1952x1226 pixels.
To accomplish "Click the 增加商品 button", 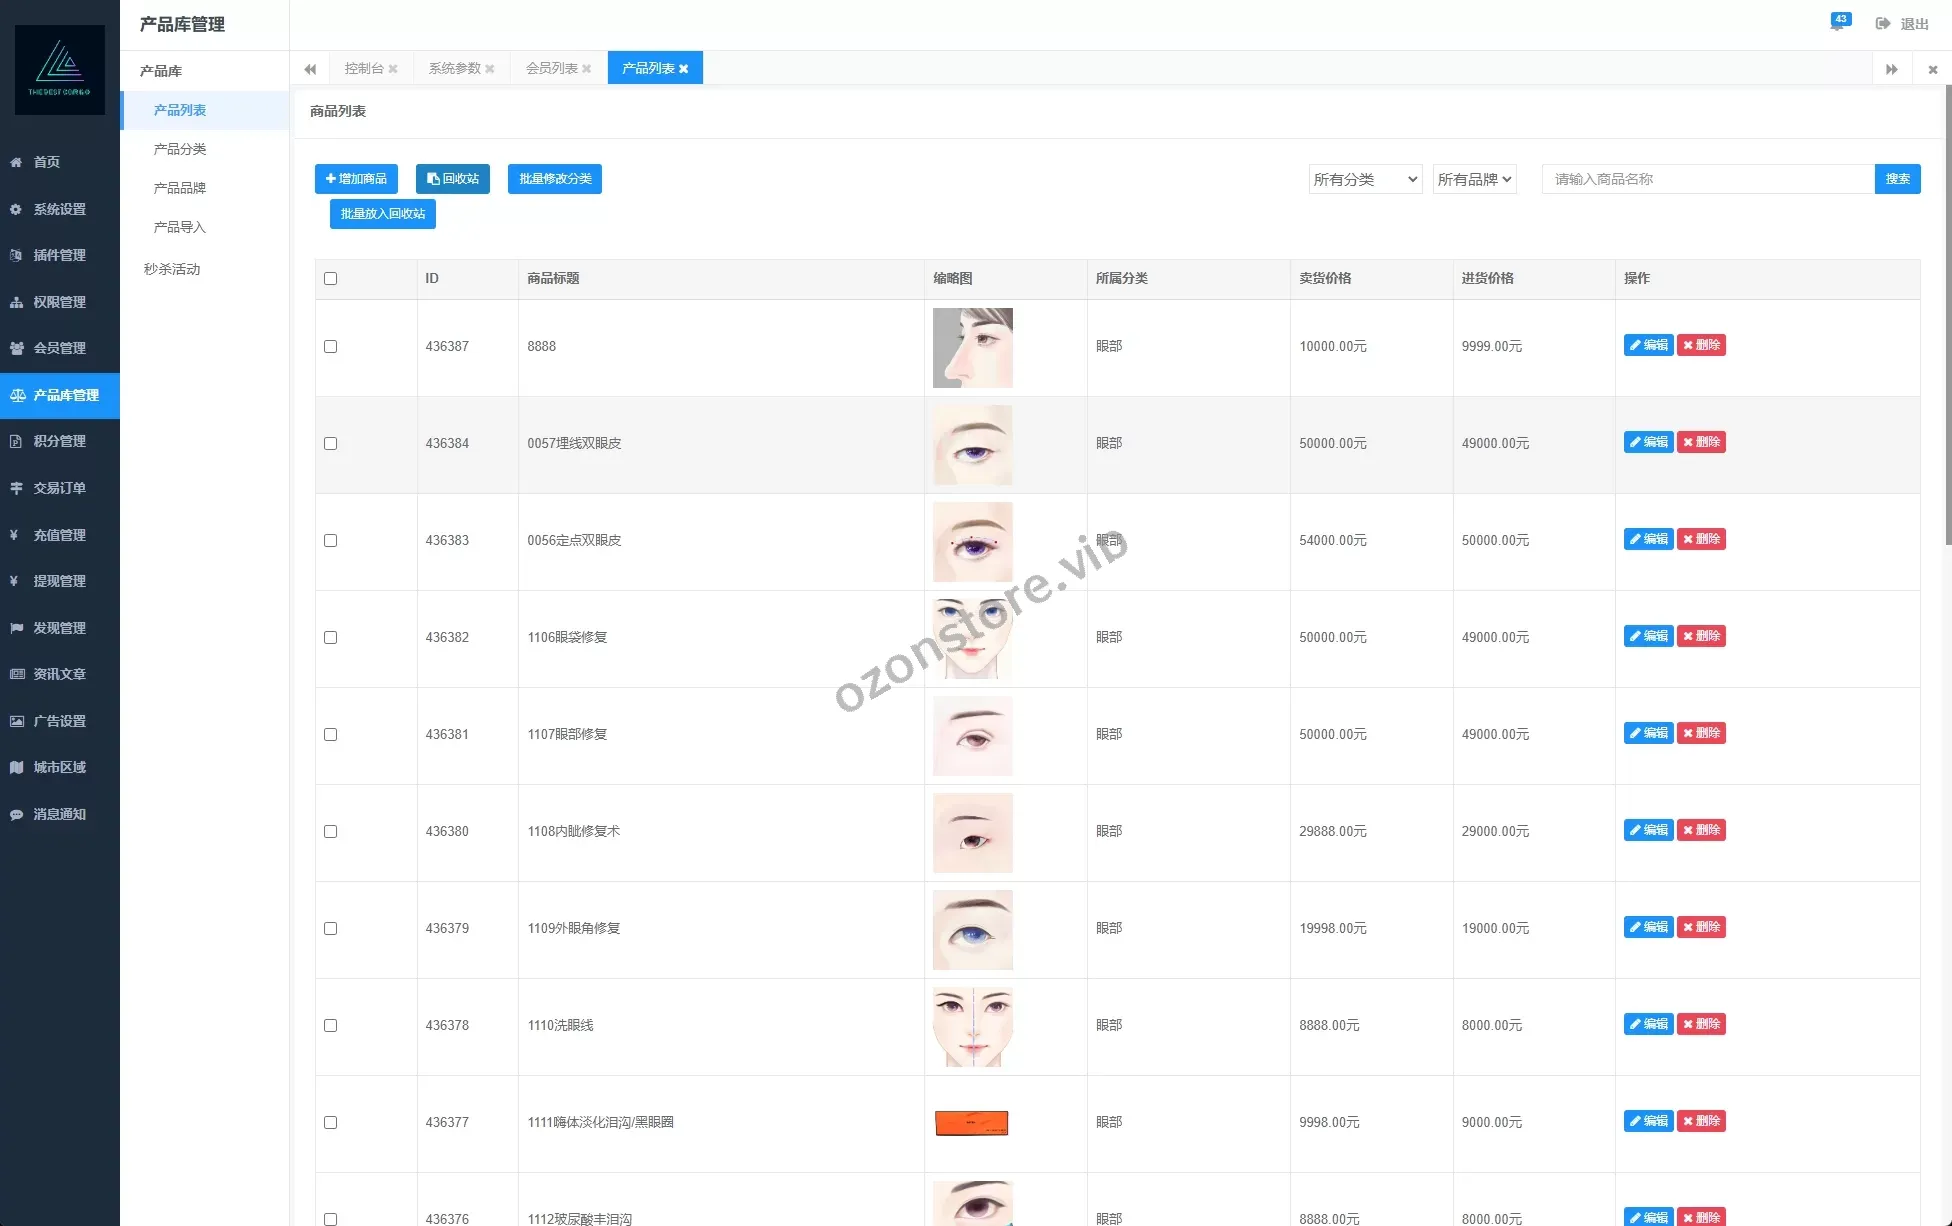I will [356, 179].
